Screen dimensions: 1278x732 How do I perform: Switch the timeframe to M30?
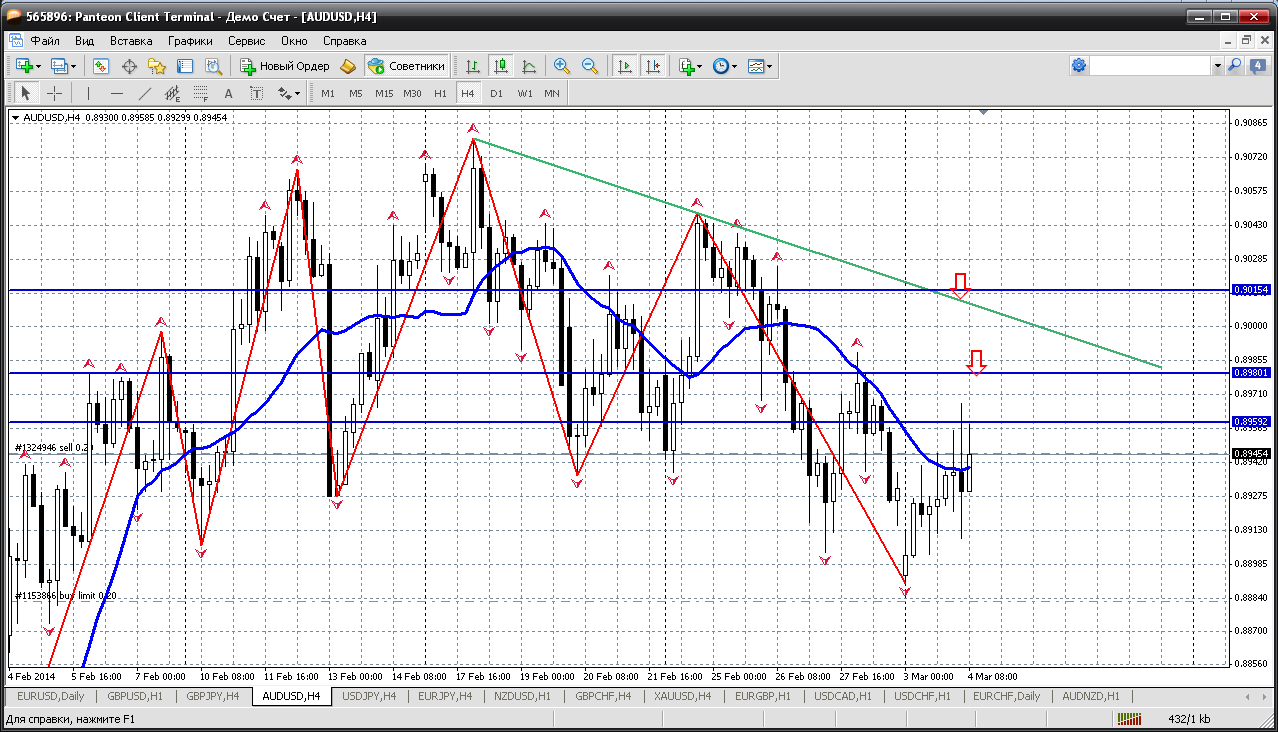coord(412,93)
